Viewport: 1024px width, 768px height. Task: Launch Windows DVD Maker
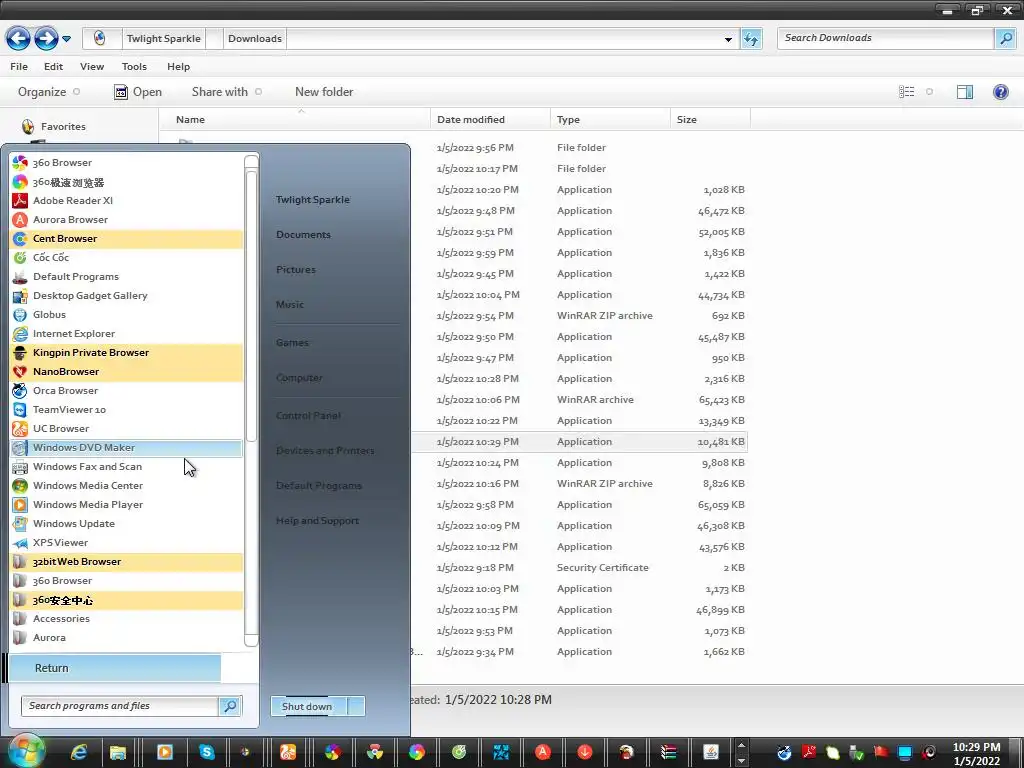pos(127,447)
